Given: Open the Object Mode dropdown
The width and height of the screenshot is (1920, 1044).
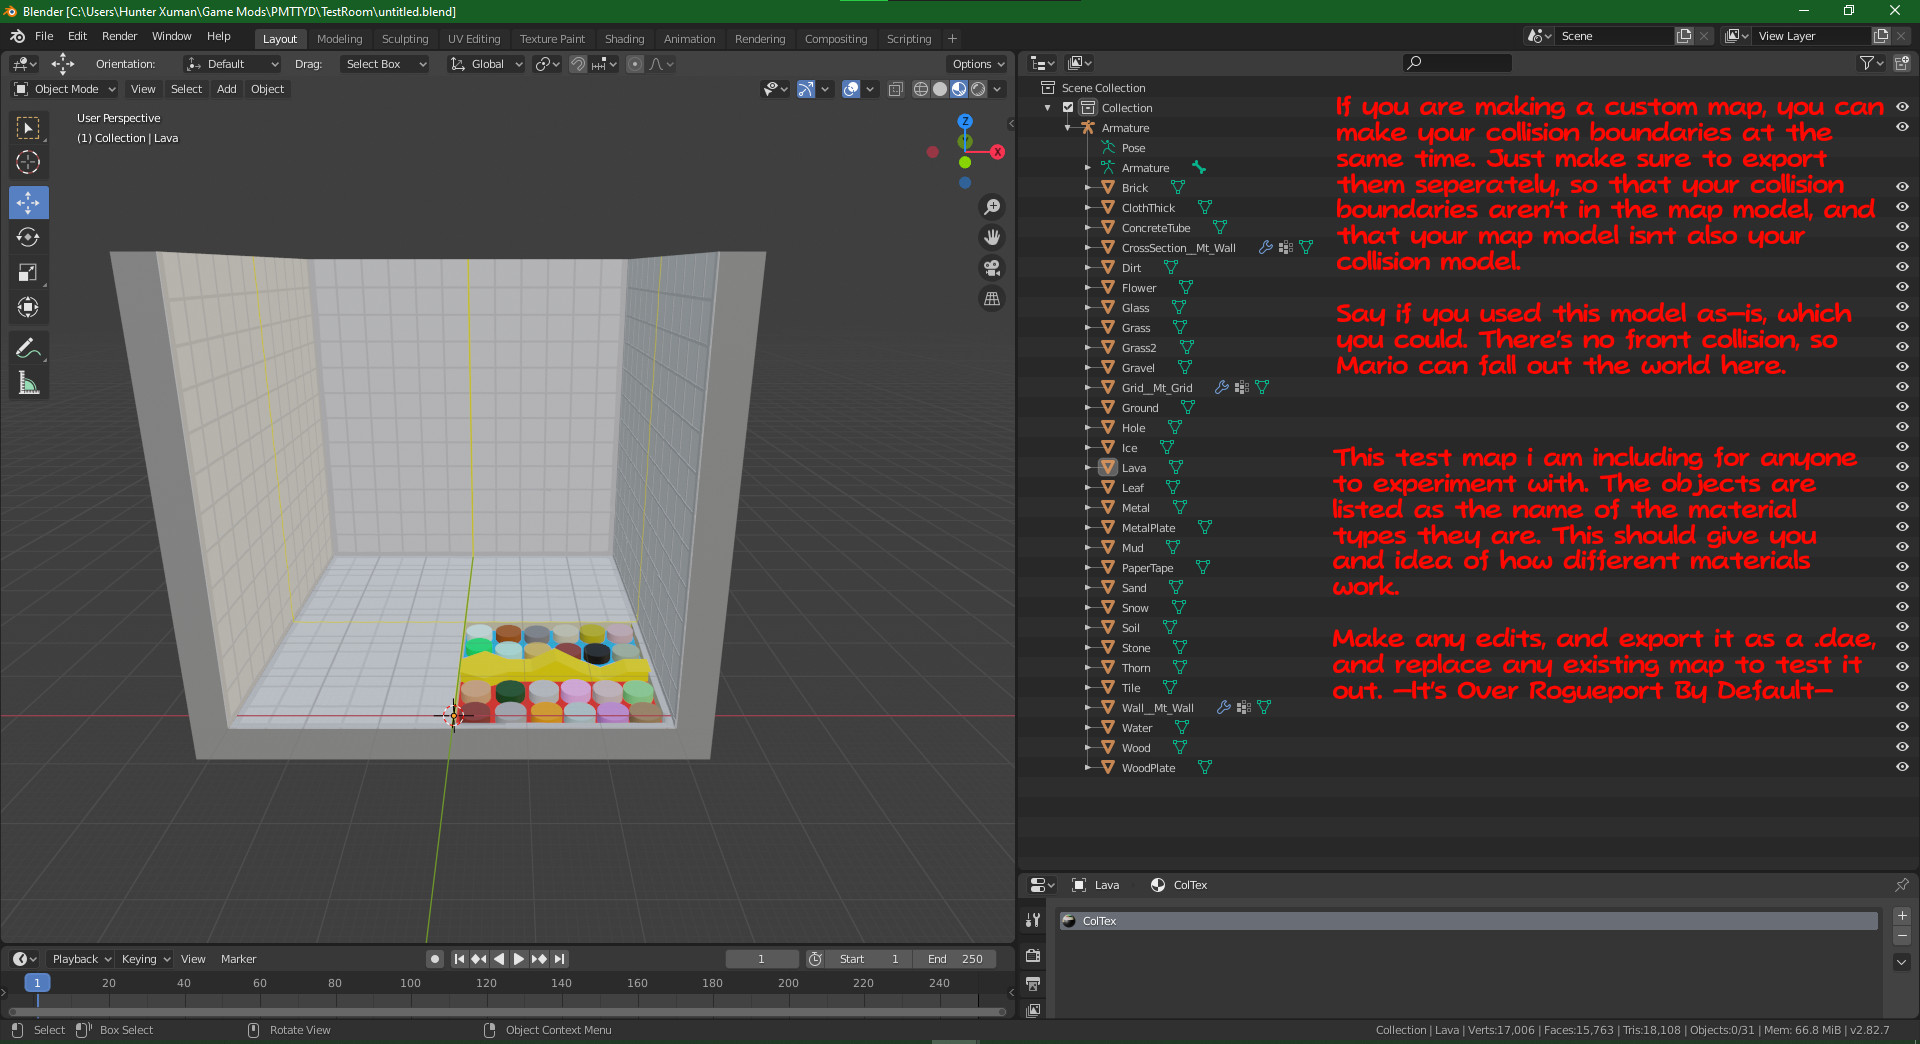Looking at the screenshot, I should tap(66, 89).
